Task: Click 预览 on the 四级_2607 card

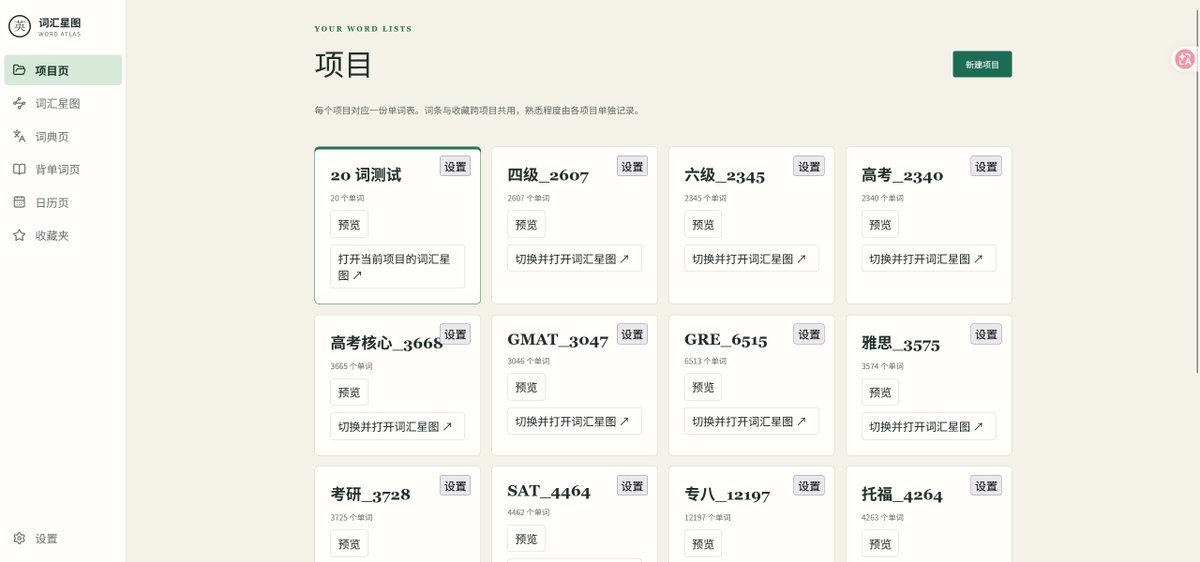Action: click(526, 224)
